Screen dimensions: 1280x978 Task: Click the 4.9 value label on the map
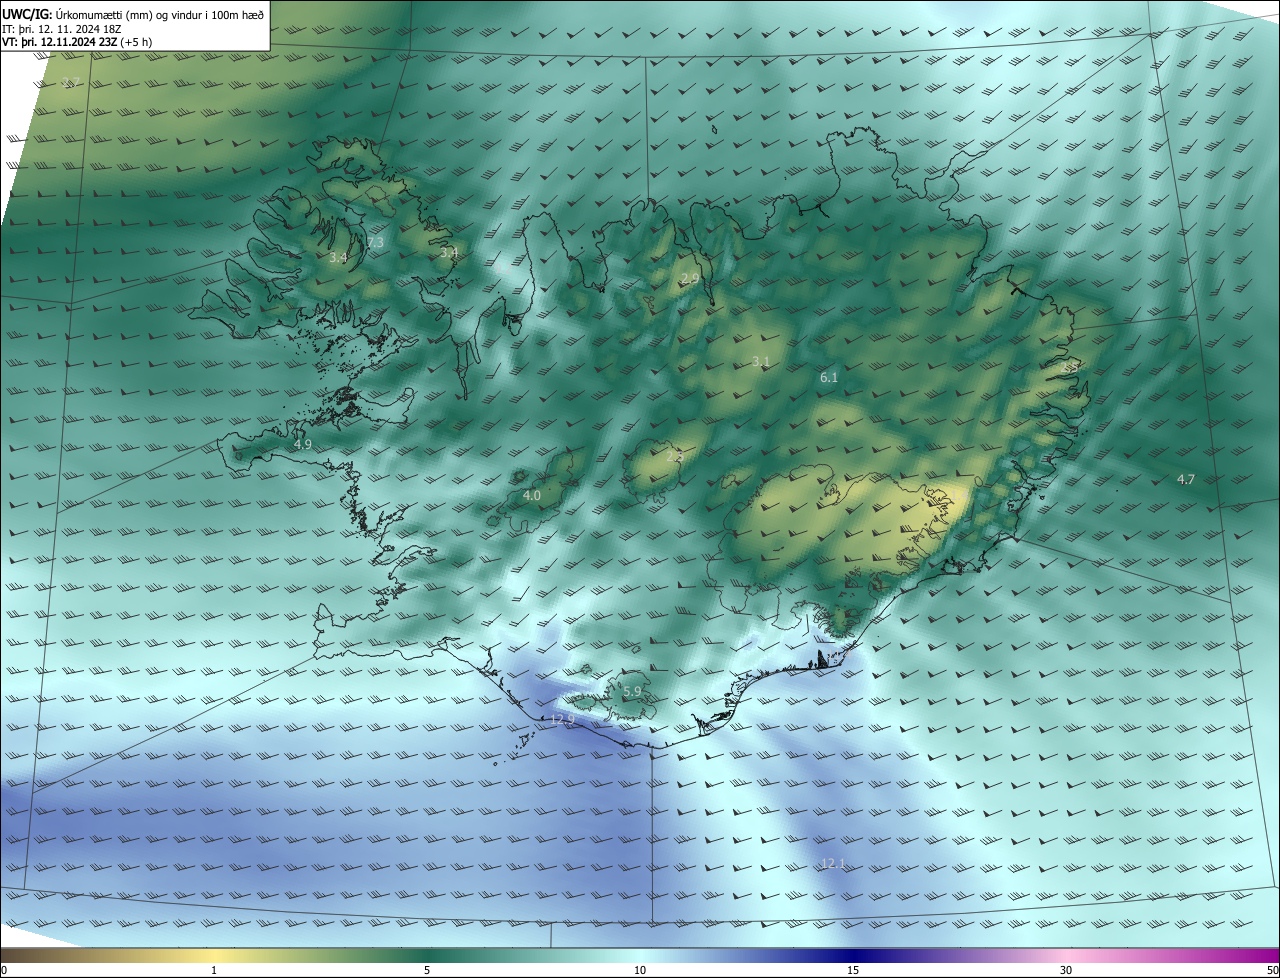pyautogui.click(x=303, y=444)
